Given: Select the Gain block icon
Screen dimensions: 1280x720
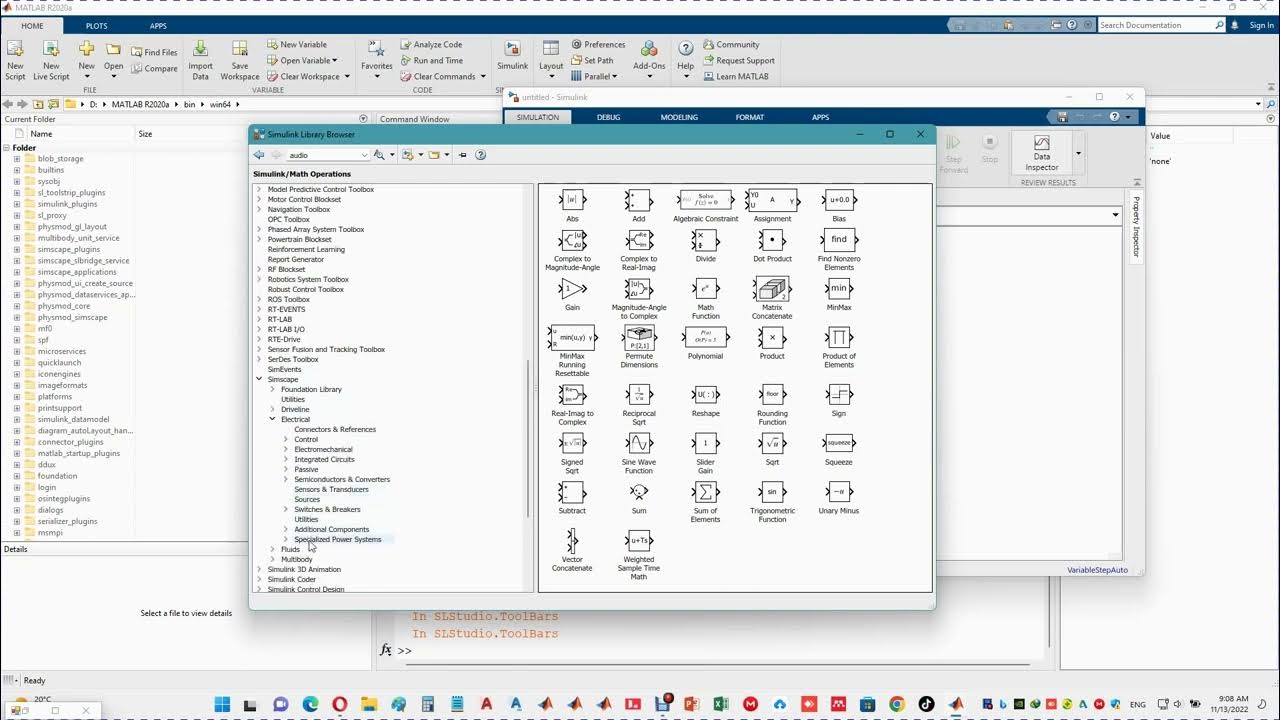Looking at the screenshot, I should tap(572, 289).
